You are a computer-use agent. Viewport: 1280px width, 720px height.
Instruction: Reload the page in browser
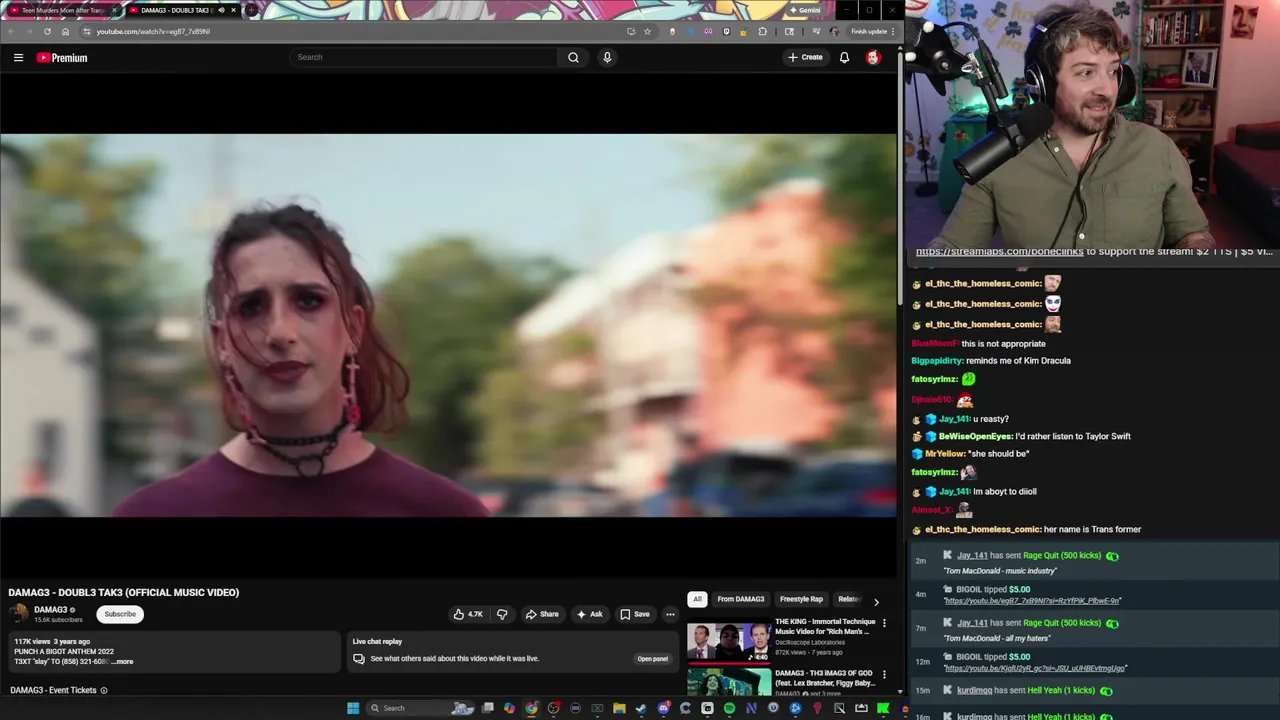[x=47, y=31]
